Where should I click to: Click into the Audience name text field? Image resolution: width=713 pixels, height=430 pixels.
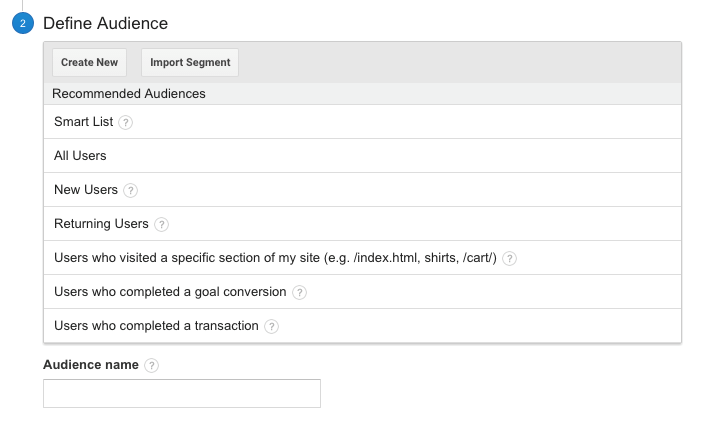coord(182,394)
